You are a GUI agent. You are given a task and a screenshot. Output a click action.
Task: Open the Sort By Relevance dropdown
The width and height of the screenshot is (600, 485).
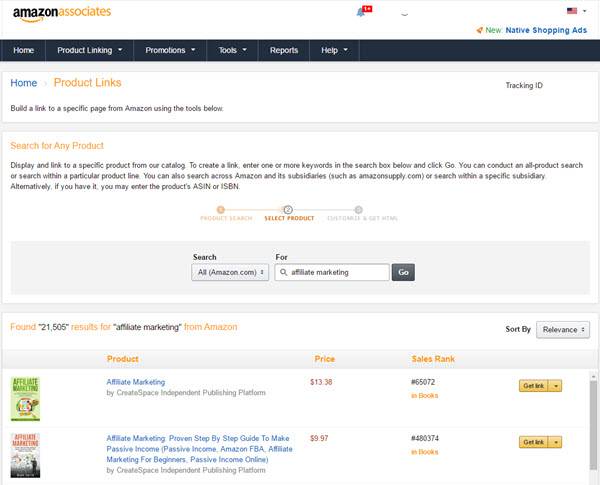563,330
